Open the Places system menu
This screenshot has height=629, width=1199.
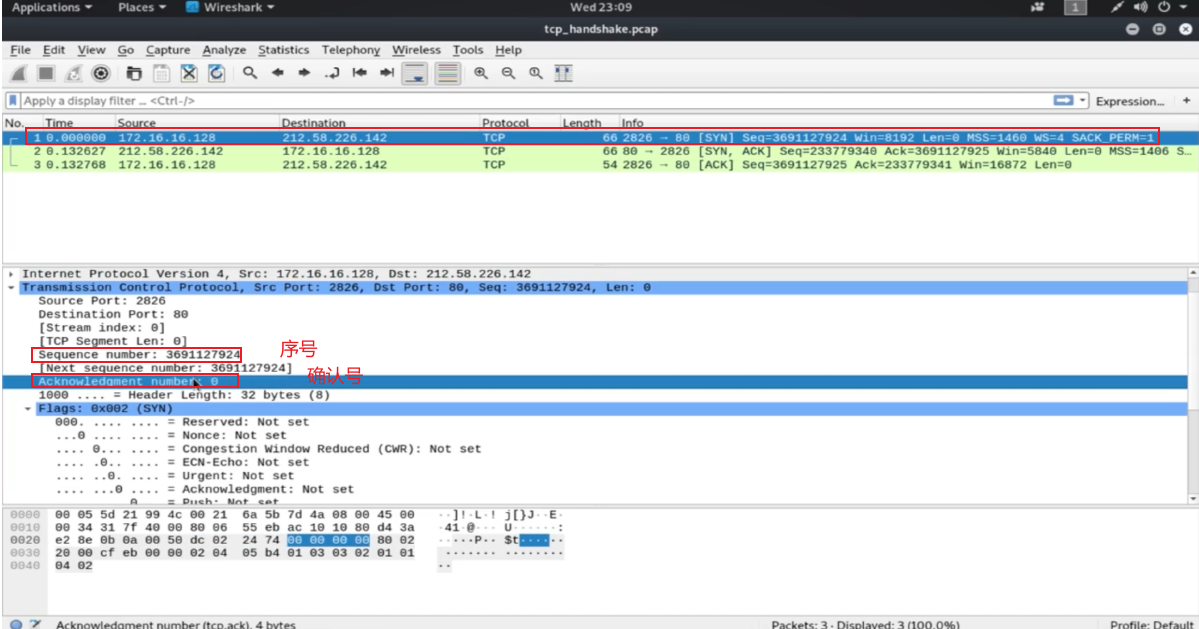tap(142, 8)
